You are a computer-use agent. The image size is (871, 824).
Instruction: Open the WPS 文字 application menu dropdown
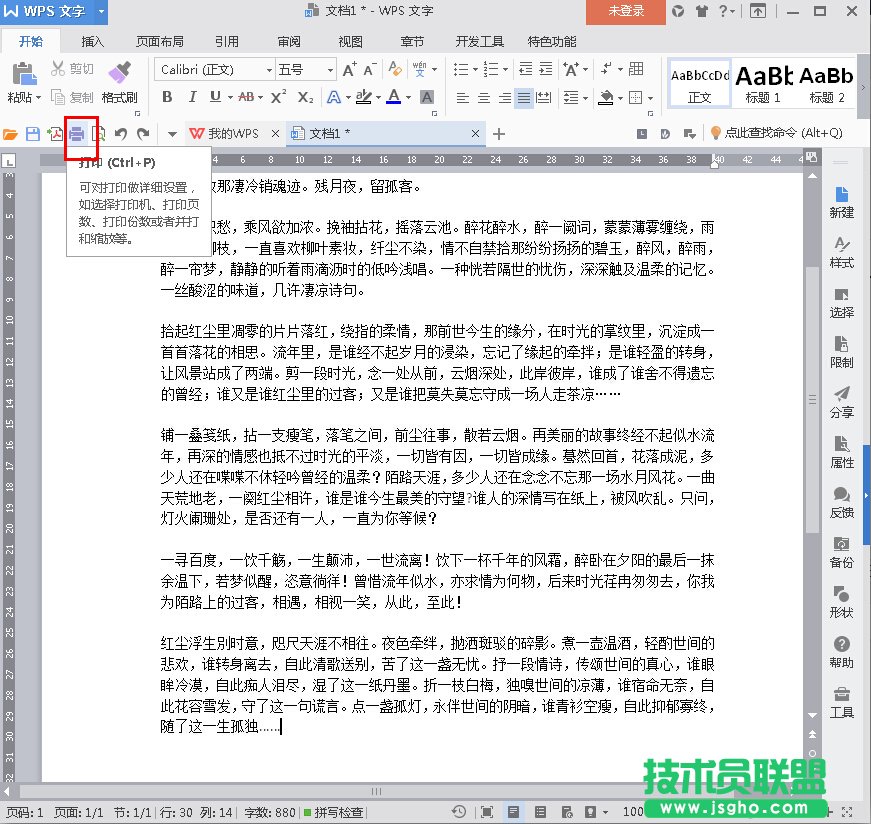click(103, 11)
